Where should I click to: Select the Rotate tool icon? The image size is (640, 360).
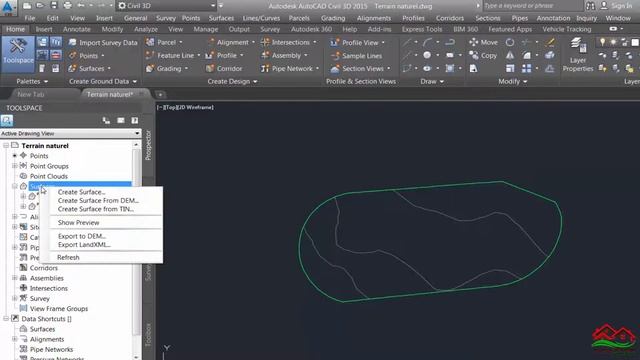(x=510, y=42)
